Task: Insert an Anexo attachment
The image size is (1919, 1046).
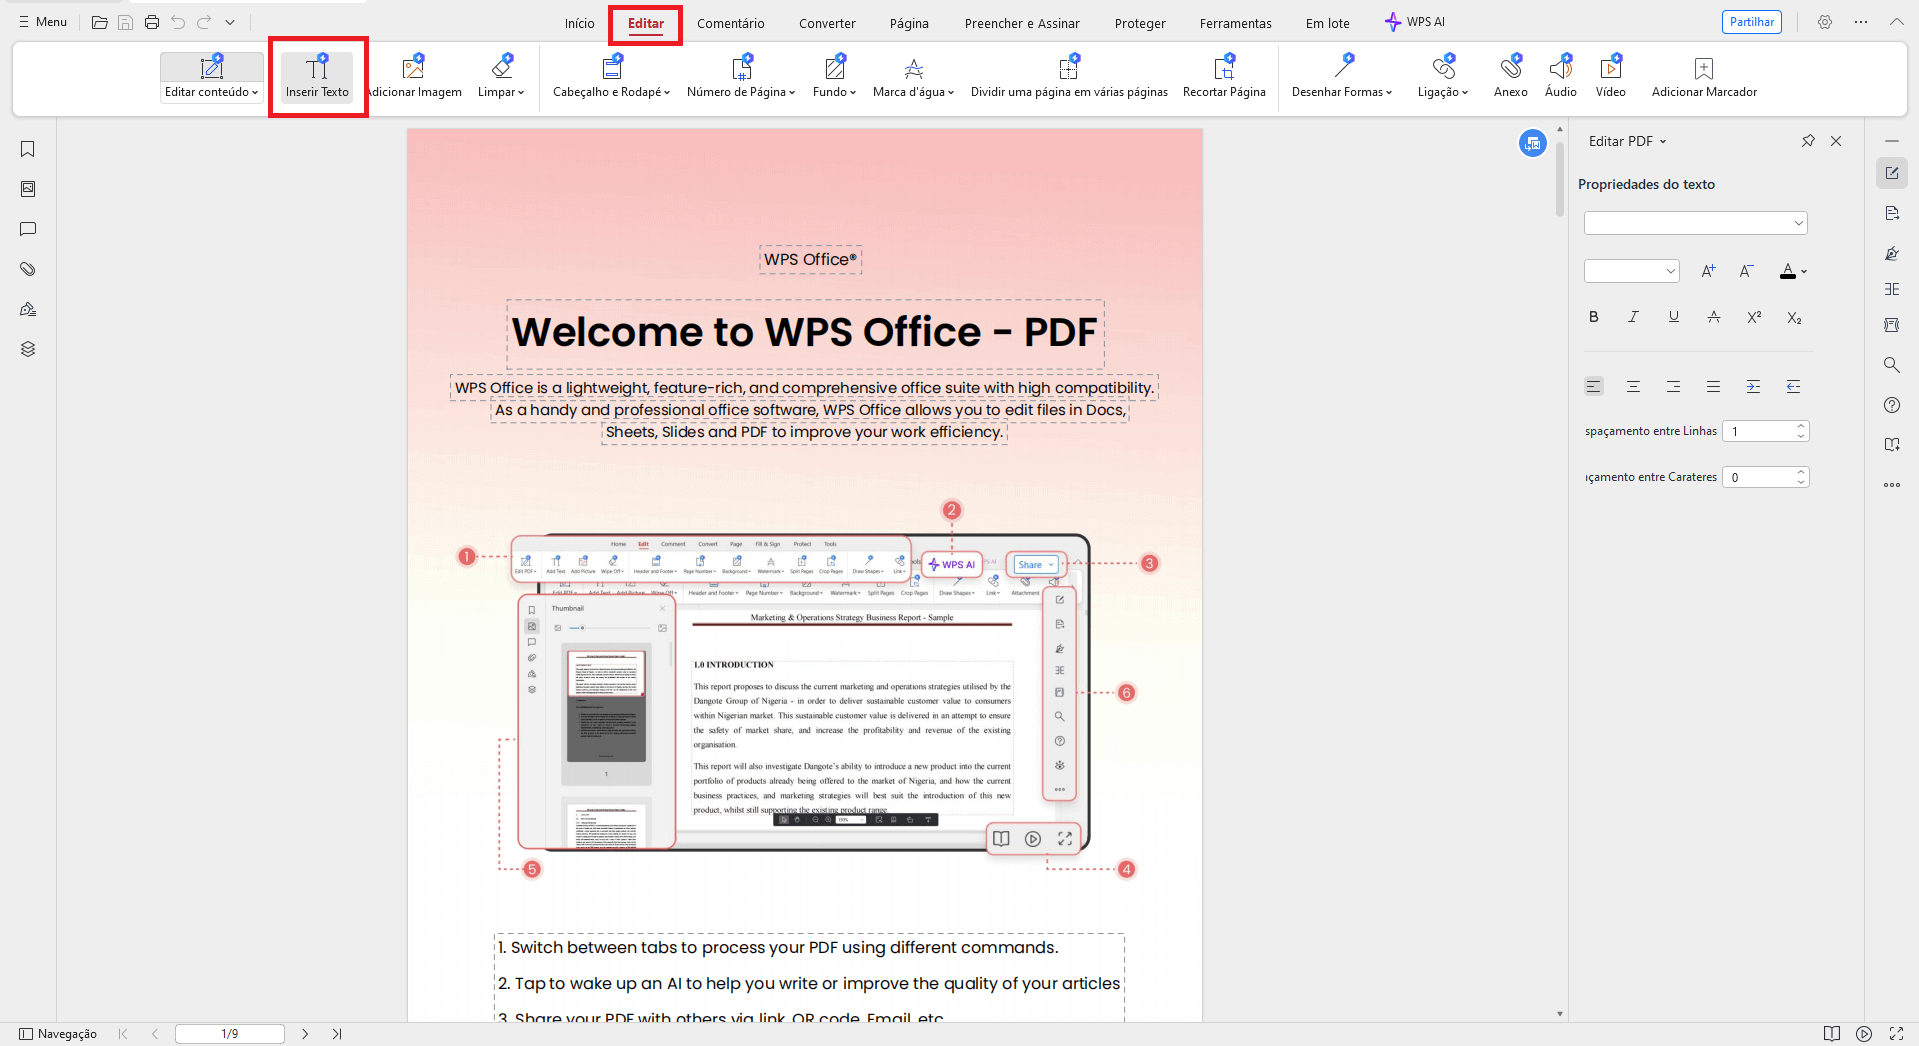Action: (x=1510, y=77)
